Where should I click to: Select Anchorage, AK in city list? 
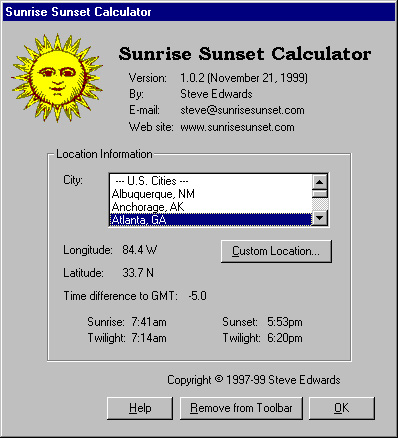tap(210, 207)
